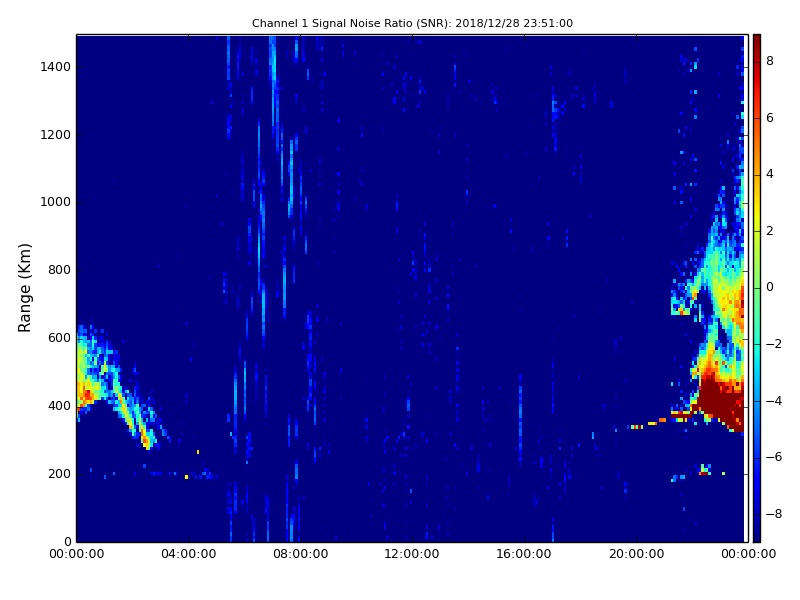The height and width of the screenshot is (600, 800).
Task: Click the 400 range tick label
Action: 59,406
